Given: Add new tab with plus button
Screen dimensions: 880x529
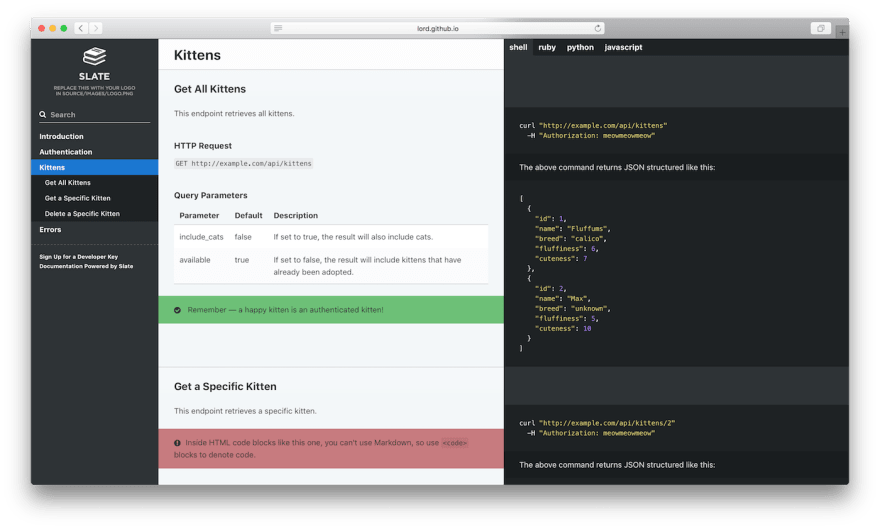Looking at the screenshot, I should point(842,32).
